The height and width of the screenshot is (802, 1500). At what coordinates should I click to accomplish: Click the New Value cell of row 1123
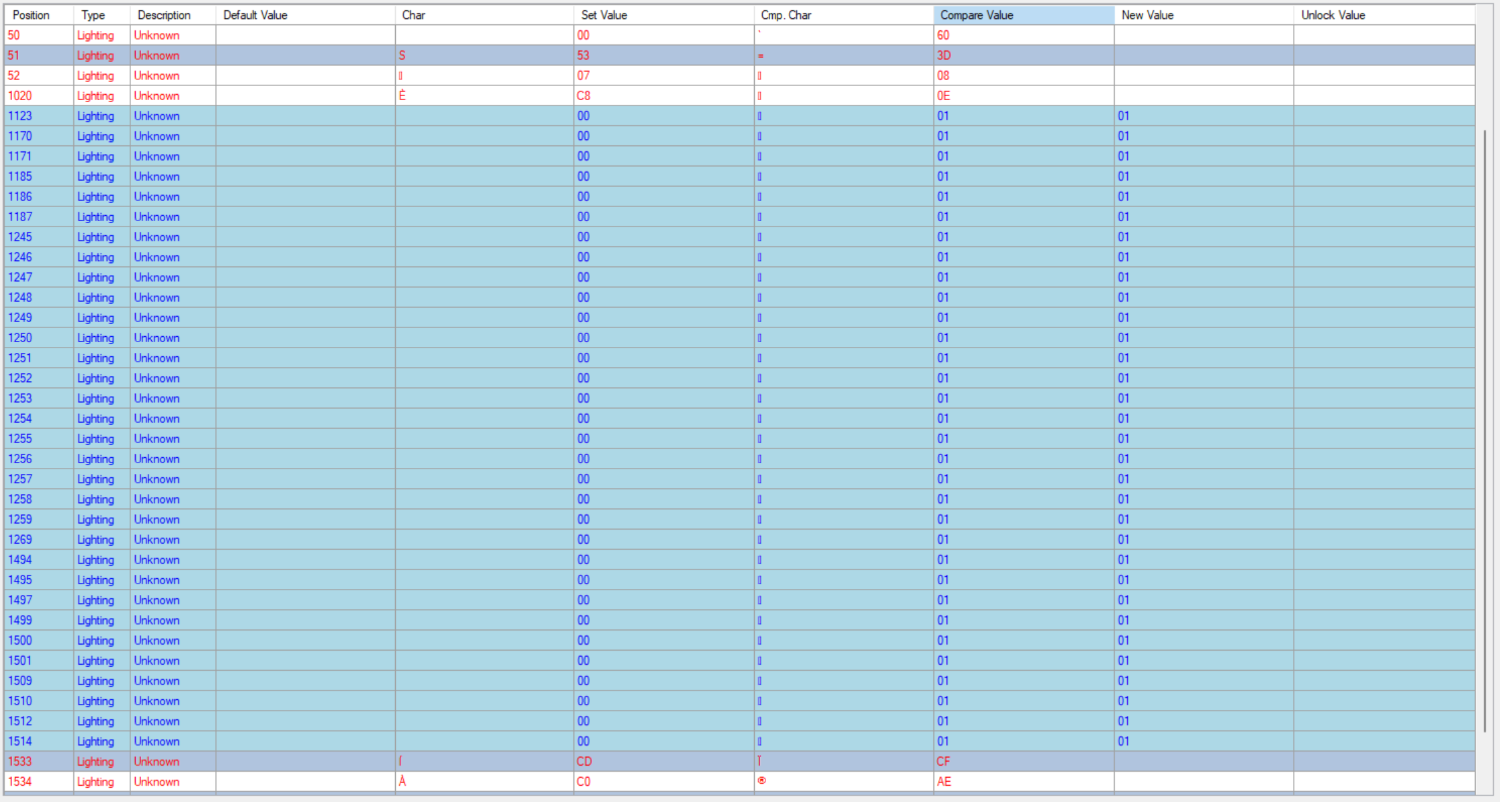(x=1204, y=116)
